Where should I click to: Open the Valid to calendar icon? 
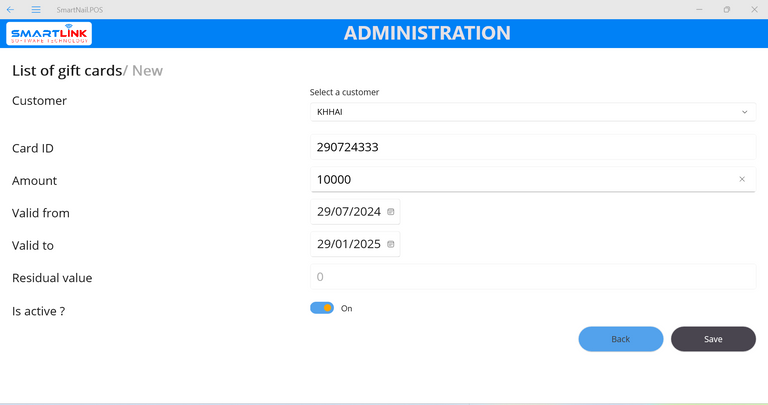pyautogui.click(x=391, y=244)
